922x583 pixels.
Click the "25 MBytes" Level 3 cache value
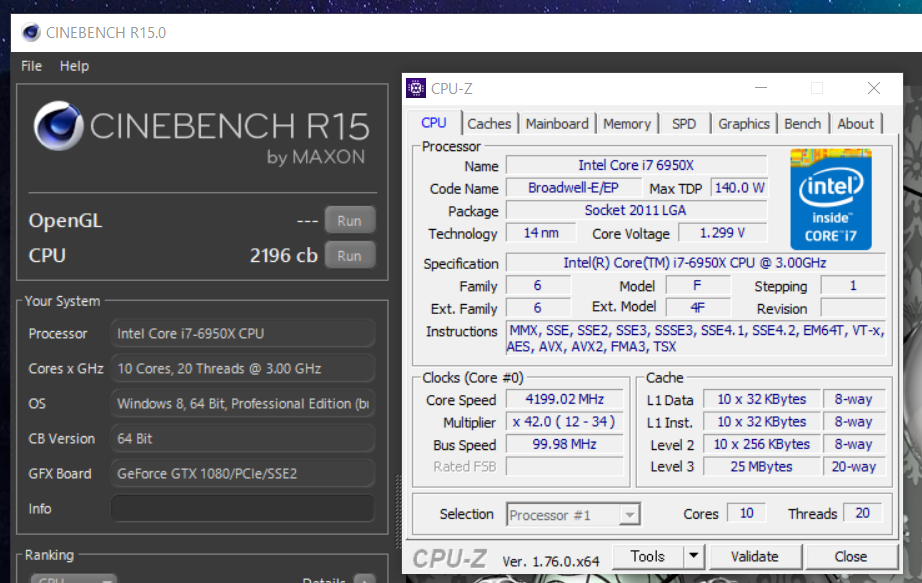tap(761, 467)
